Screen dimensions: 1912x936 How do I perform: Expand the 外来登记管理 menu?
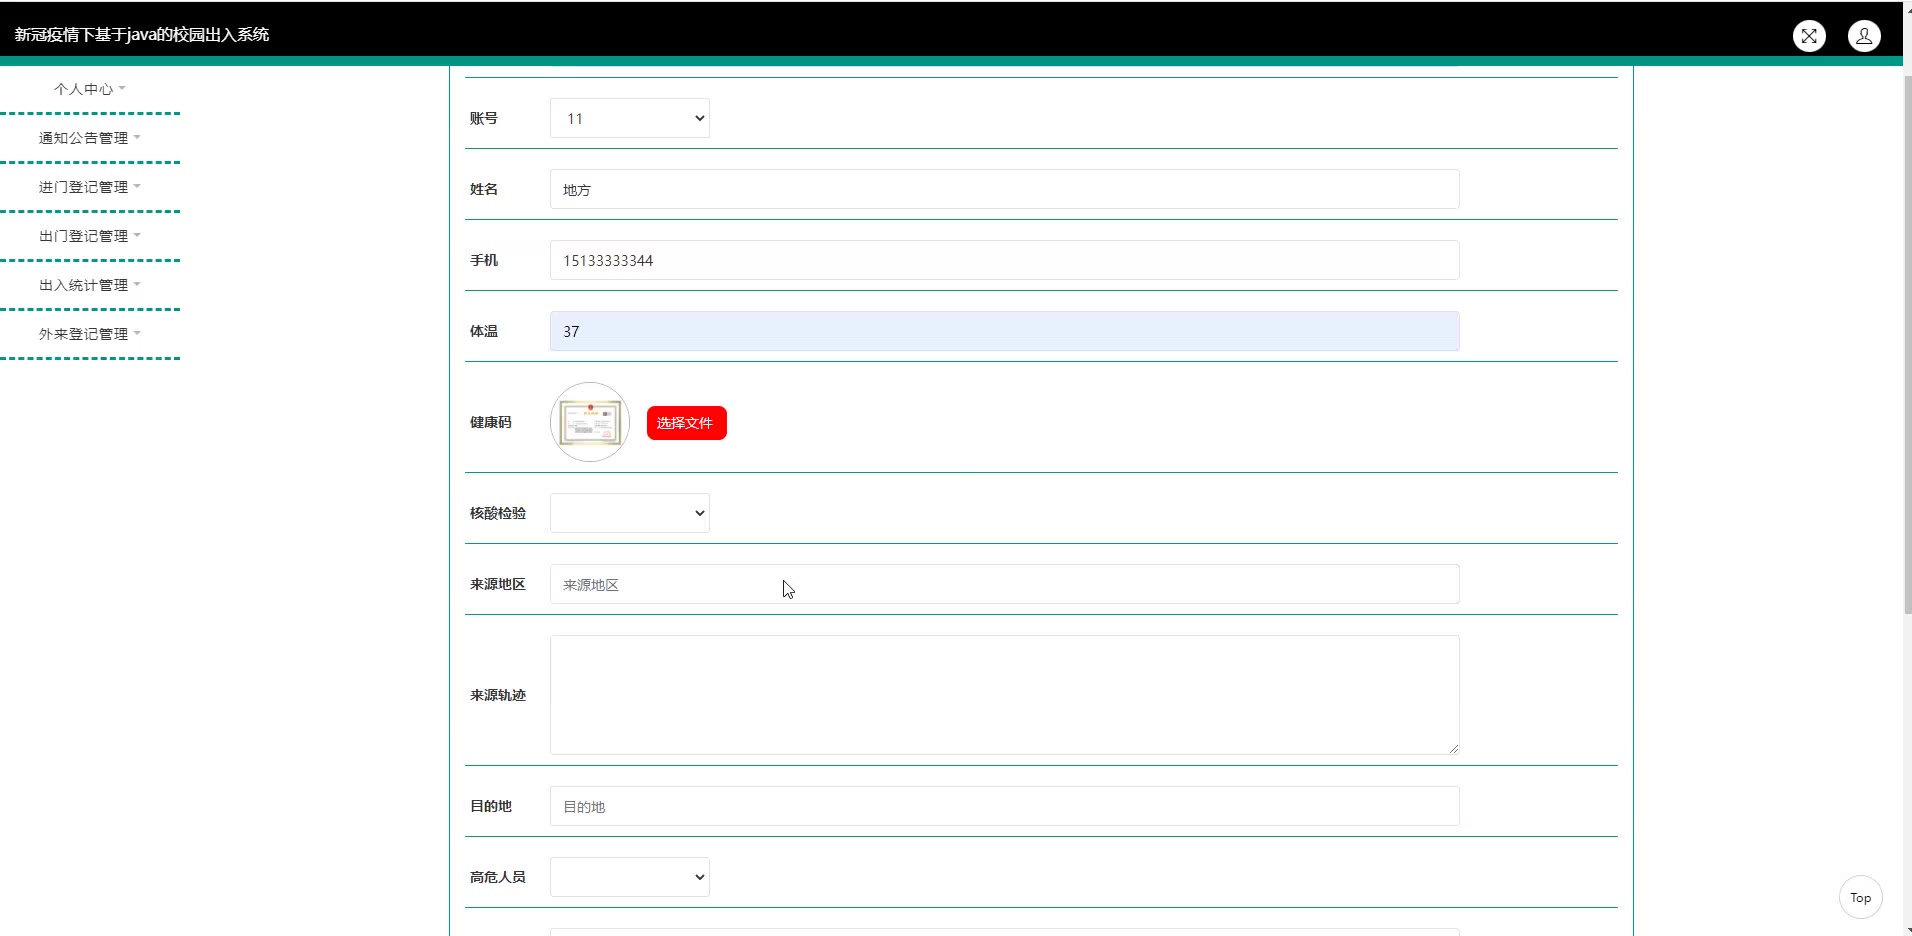(x=90, y=334)
